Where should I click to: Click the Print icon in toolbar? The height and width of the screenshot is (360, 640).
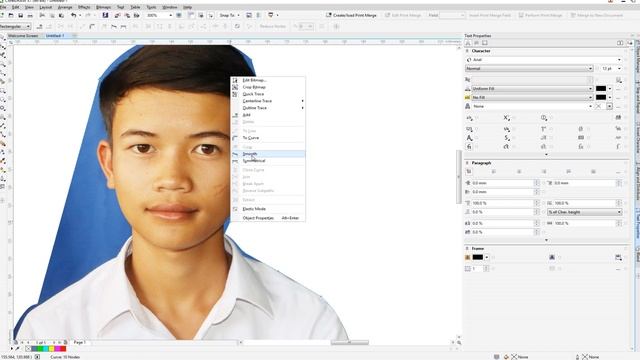(x=30, y=16)
